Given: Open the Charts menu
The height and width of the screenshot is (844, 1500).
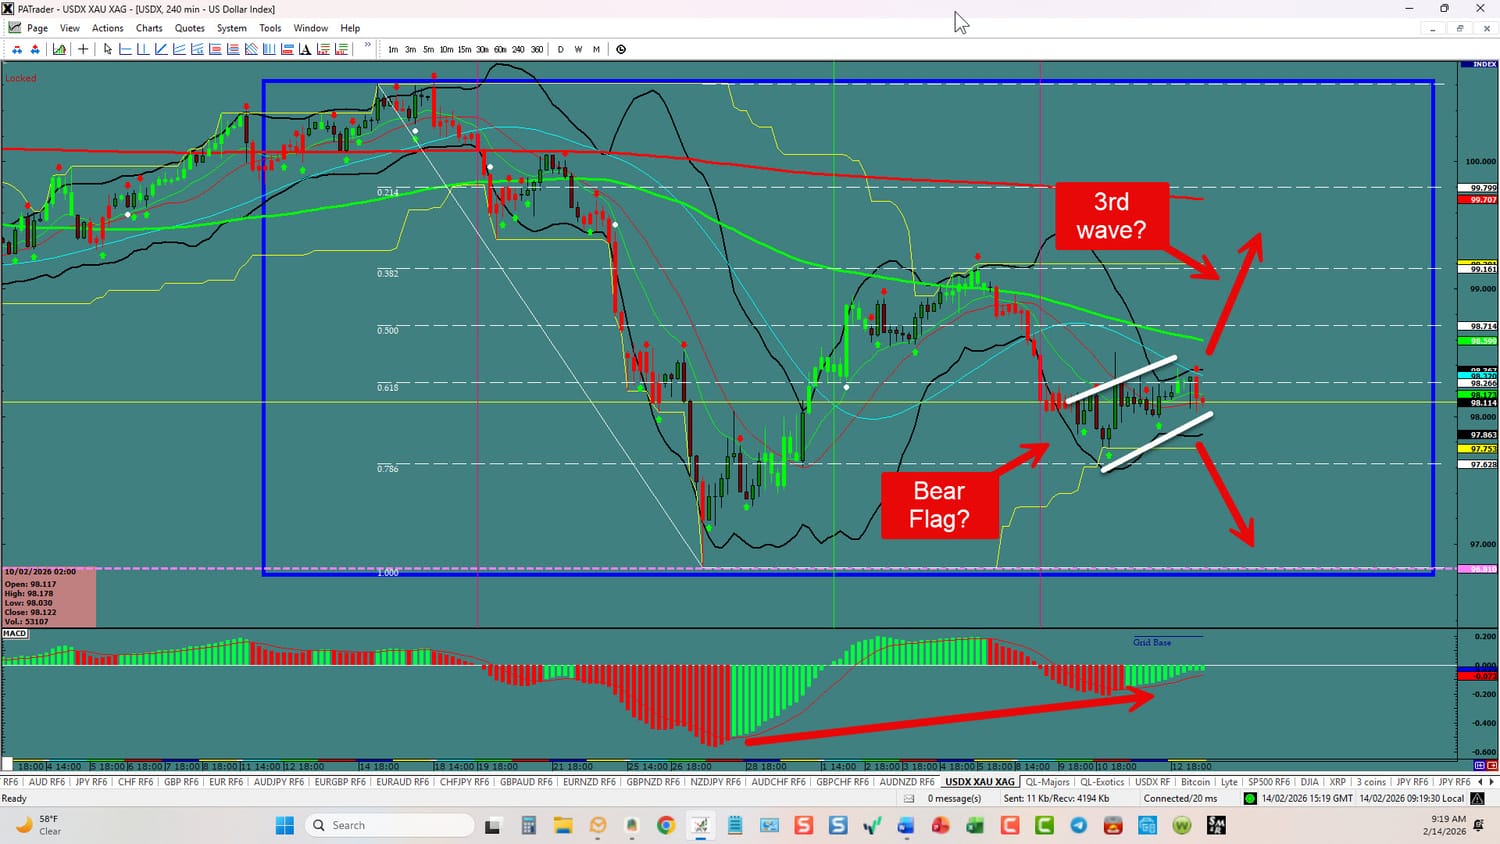Looking at the screenshot, I should point(149,28).
